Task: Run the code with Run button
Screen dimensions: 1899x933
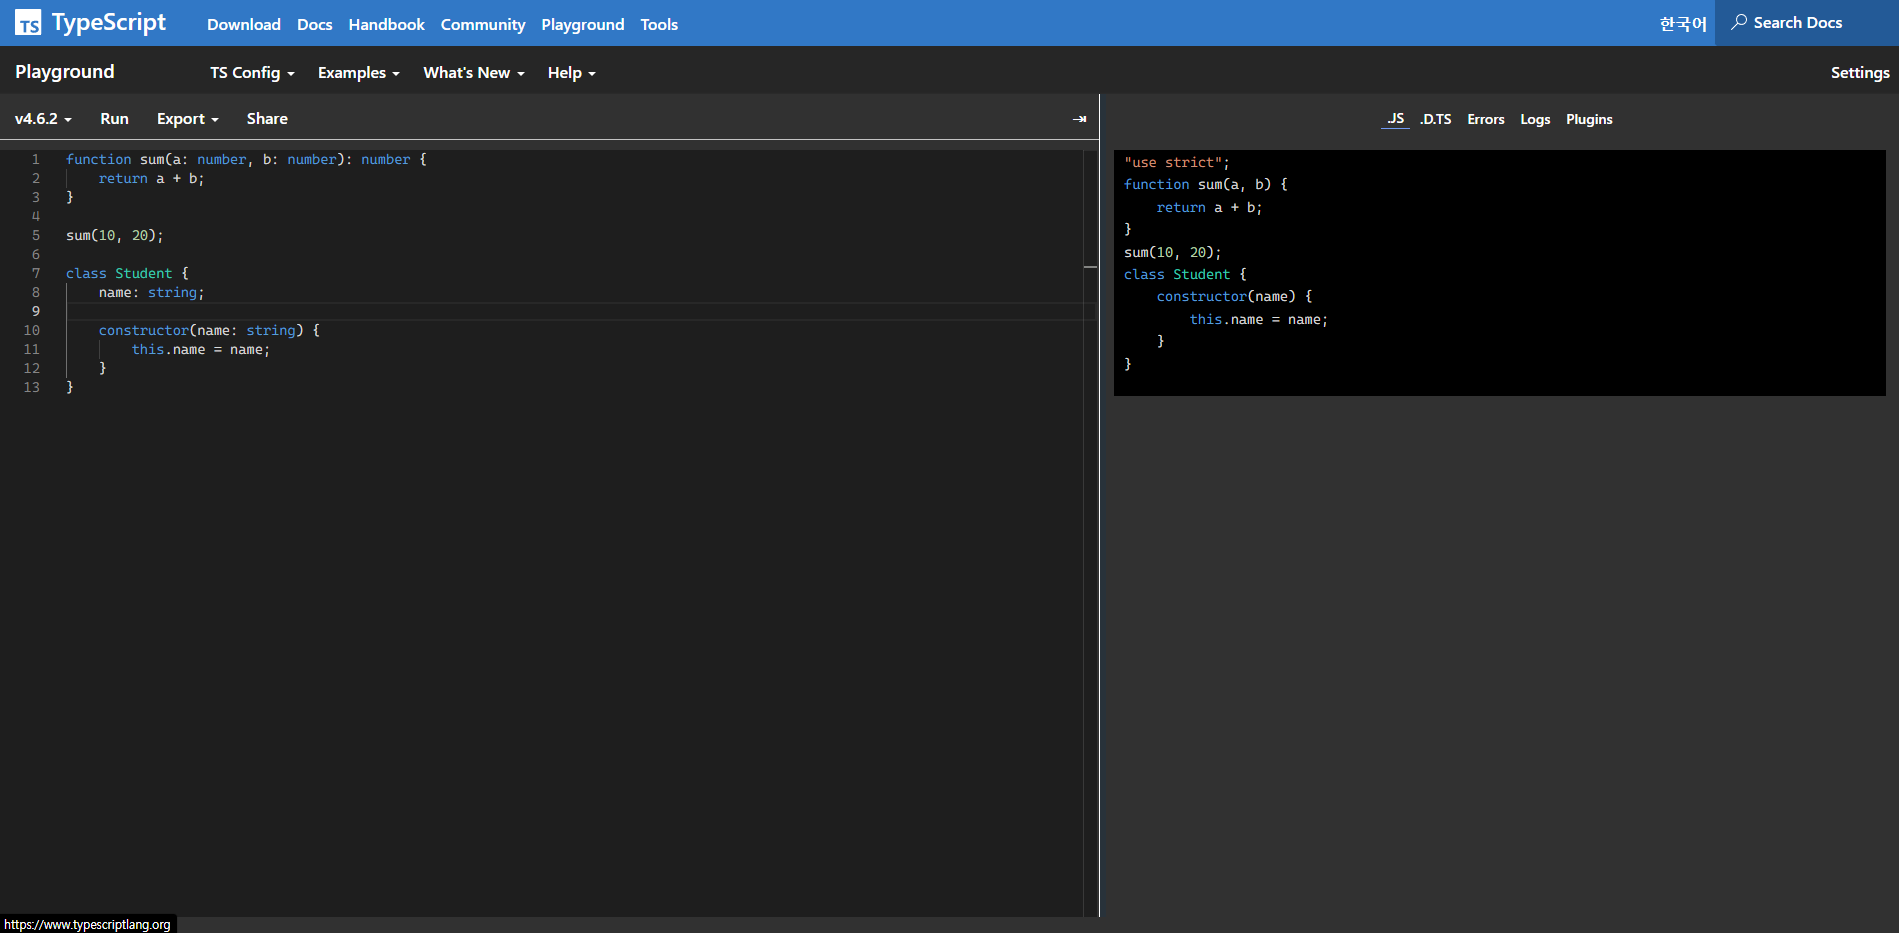Action: (114, 119)
